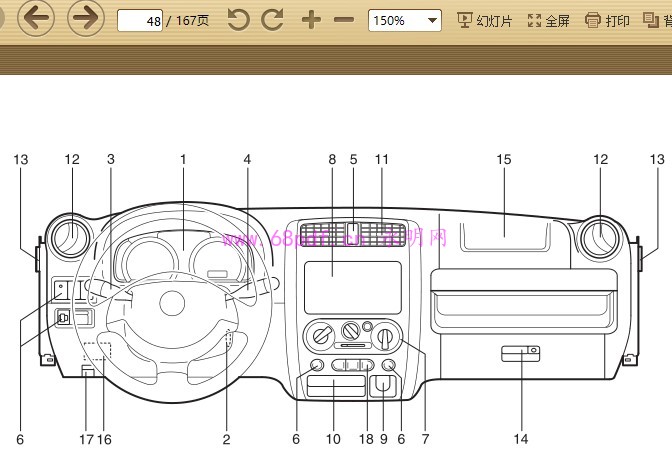Click the cut-off button right of 打印
This screenshot has width=672, height=471.
pyautogui.click(x=658, y=20)
